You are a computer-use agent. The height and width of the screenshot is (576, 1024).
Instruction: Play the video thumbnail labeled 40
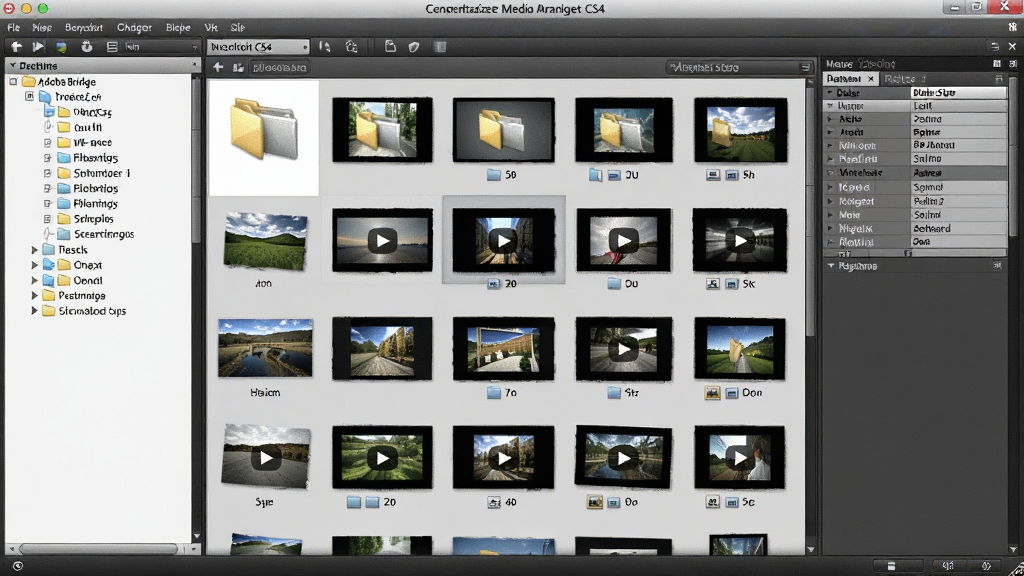(504, 458)
